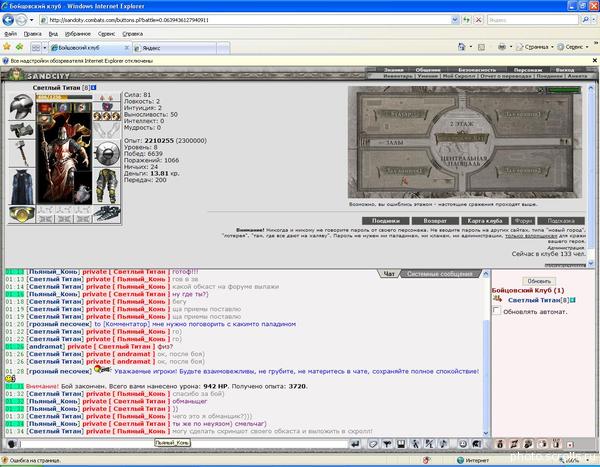Viewport: 600px width, 467px height.
Task: Enable the 'Обновлять автомат.' checkbox
Action: click(x=497, y=311)
